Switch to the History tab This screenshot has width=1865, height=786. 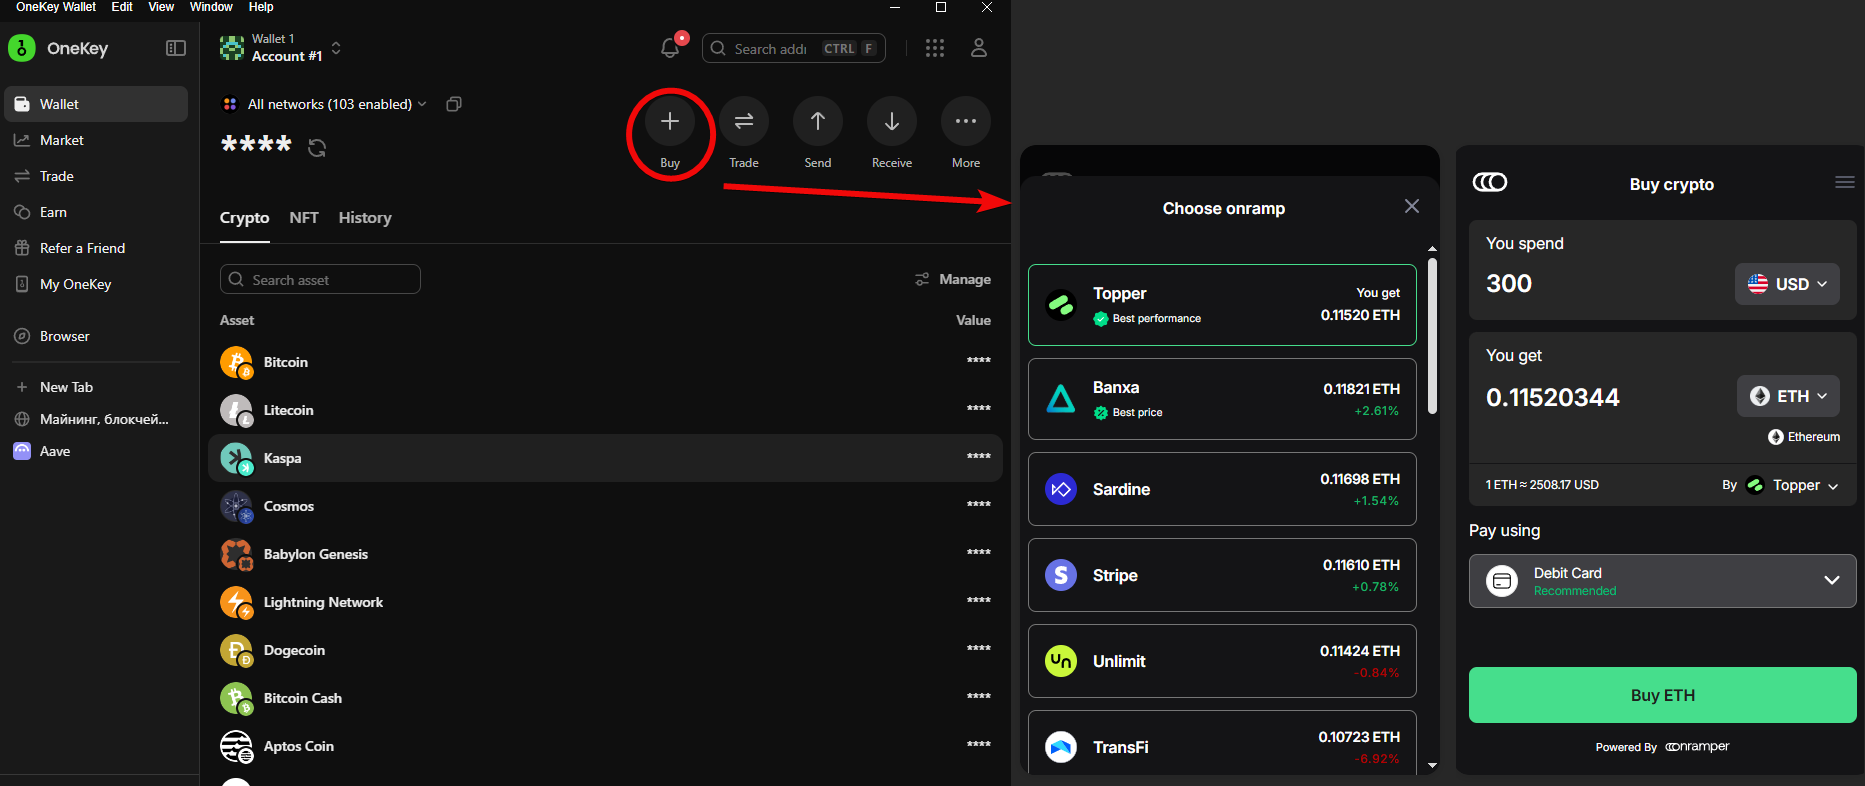(365, 218)
